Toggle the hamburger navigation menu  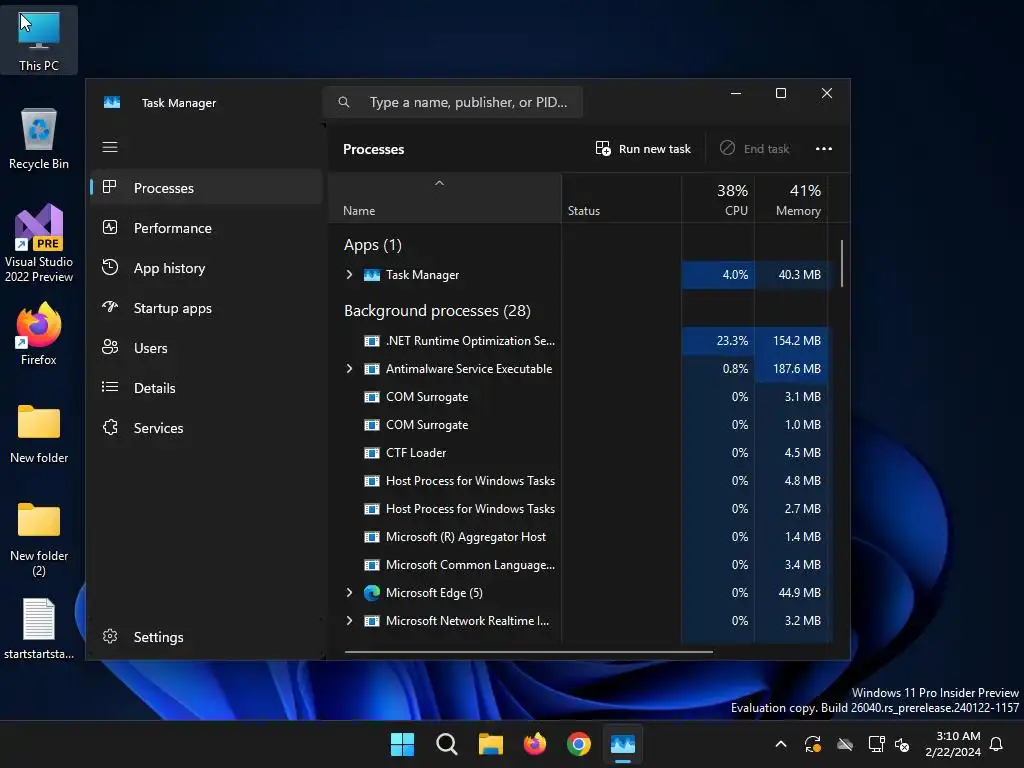point(110,147)
